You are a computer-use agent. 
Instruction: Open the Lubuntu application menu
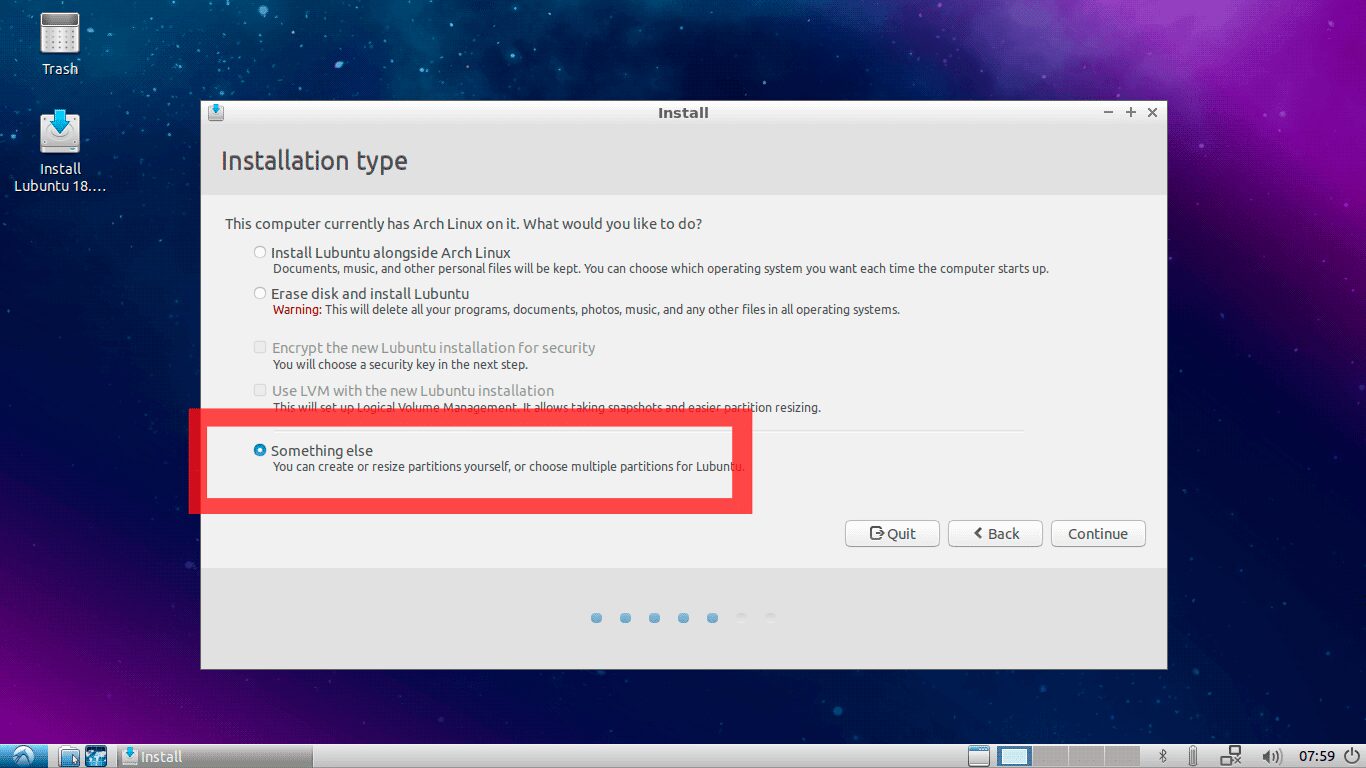click(20, 756)
